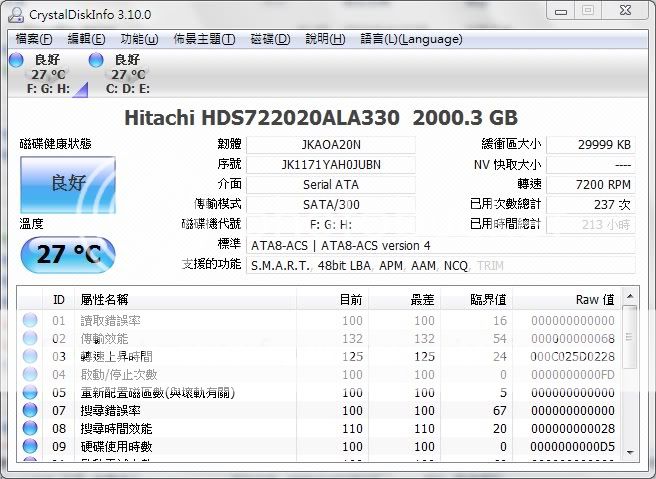Click the power on hours field 213 小時
This screenshot has height=479, width=656.
pyautogui.click(x=591, y=225)
